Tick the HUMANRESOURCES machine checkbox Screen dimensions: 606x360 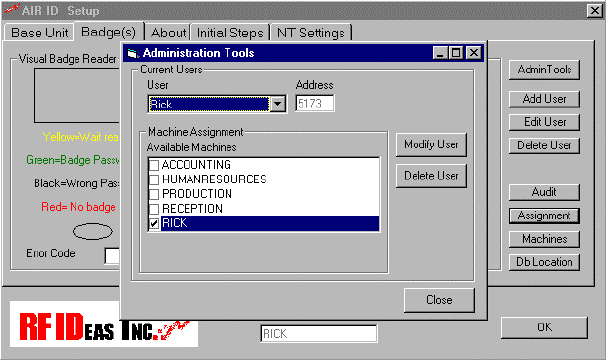pyautogui.click(x=154, y=179)
